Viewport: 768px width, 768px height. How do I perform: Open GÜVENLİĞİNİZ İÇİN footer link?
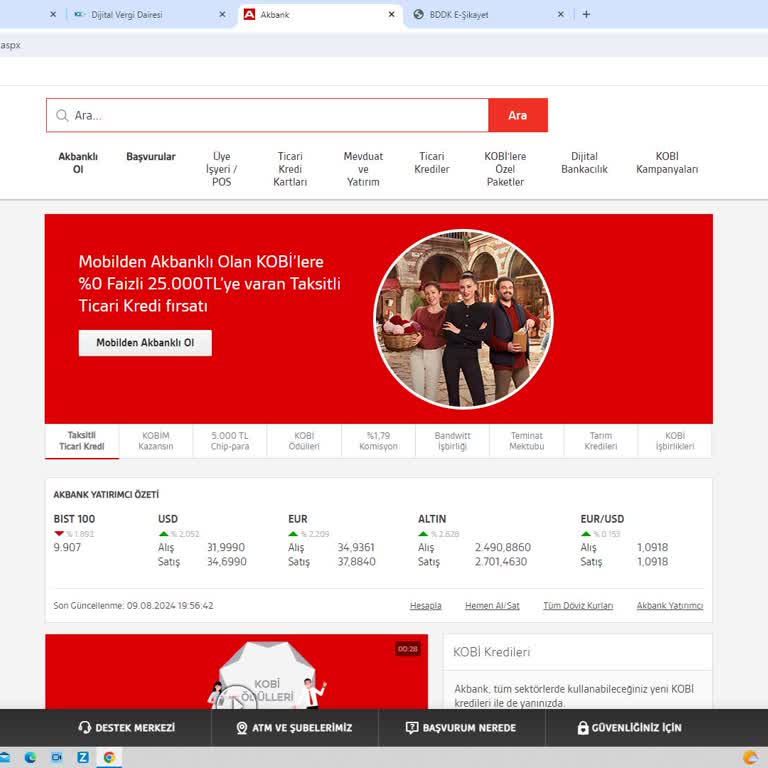coord(636,728)
